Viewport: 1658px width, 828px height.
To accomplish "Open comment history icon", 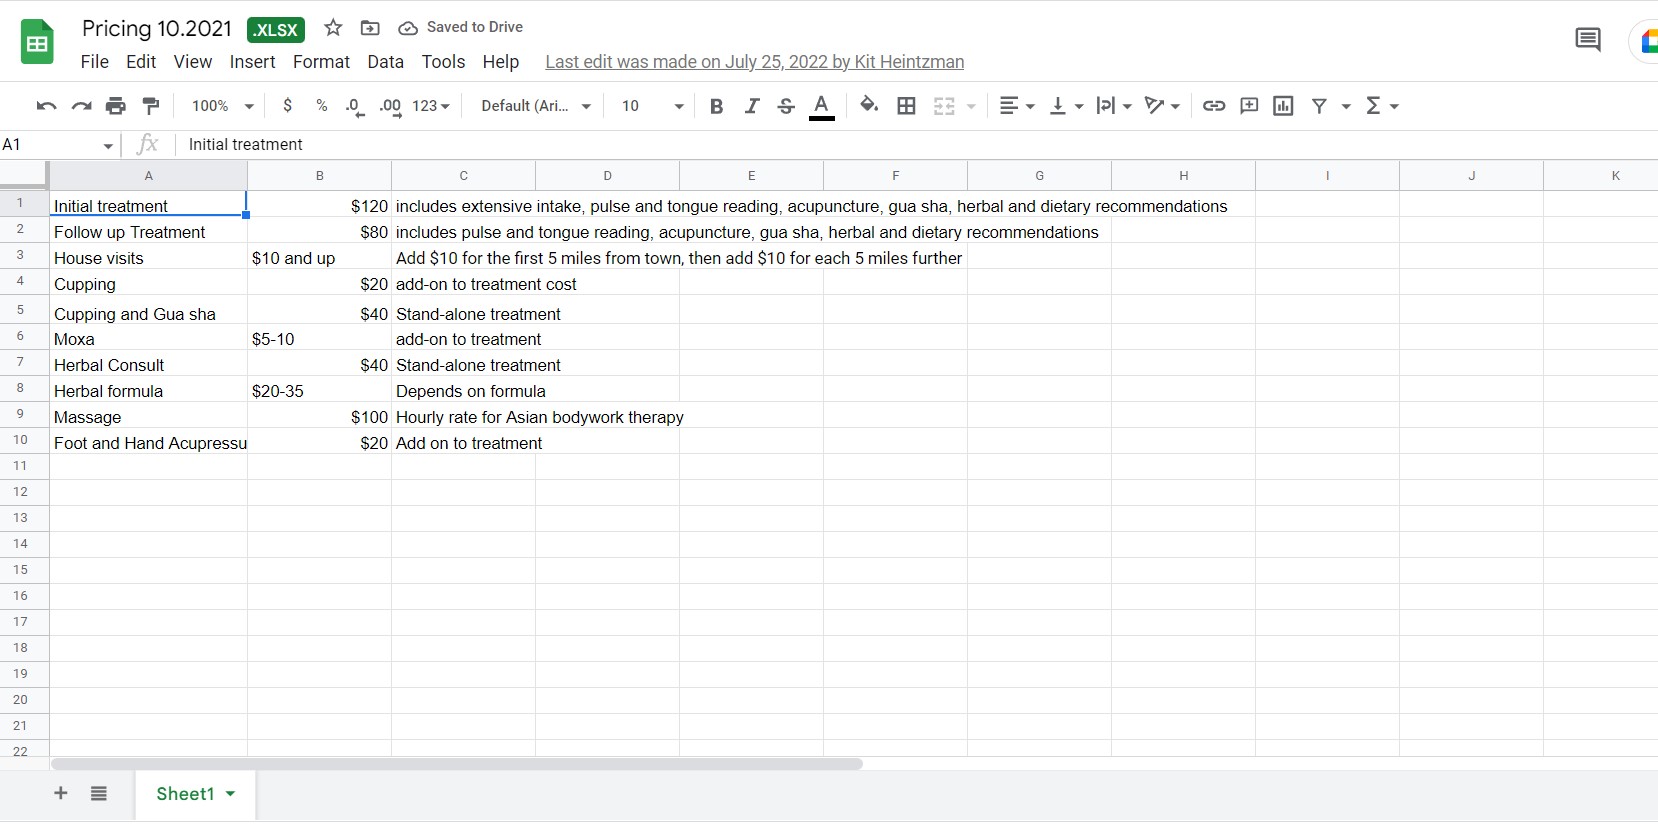I will point(1587,40).
